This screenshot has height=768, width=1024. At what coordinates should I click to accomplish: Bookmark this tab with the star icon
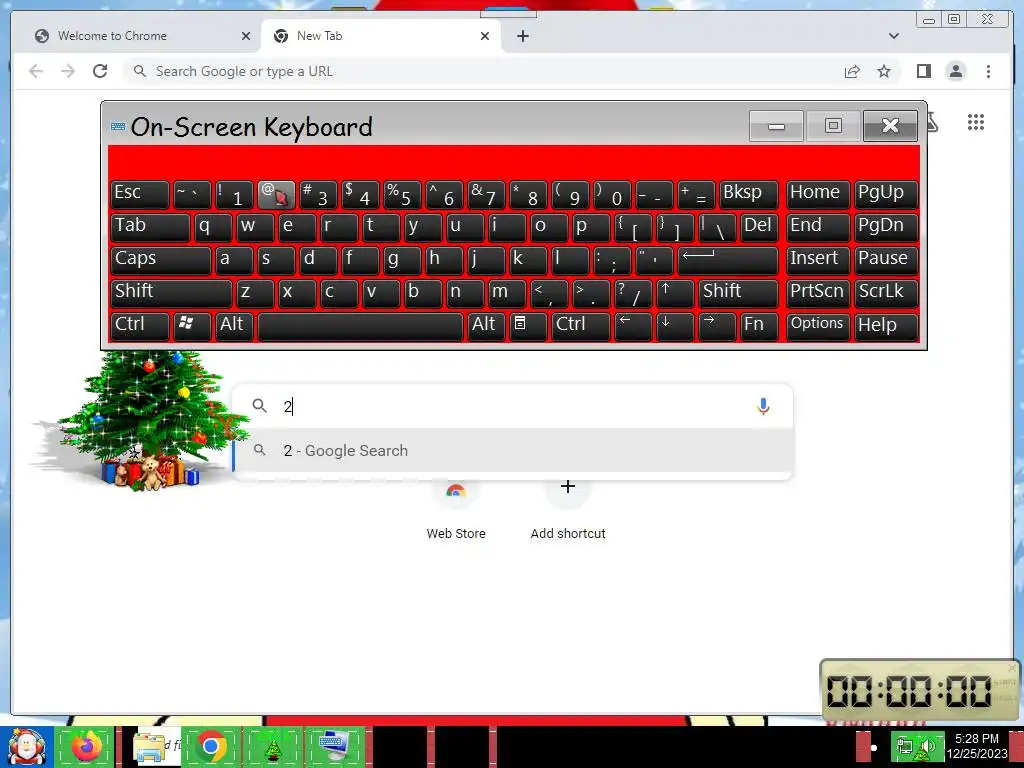(884, 71)
